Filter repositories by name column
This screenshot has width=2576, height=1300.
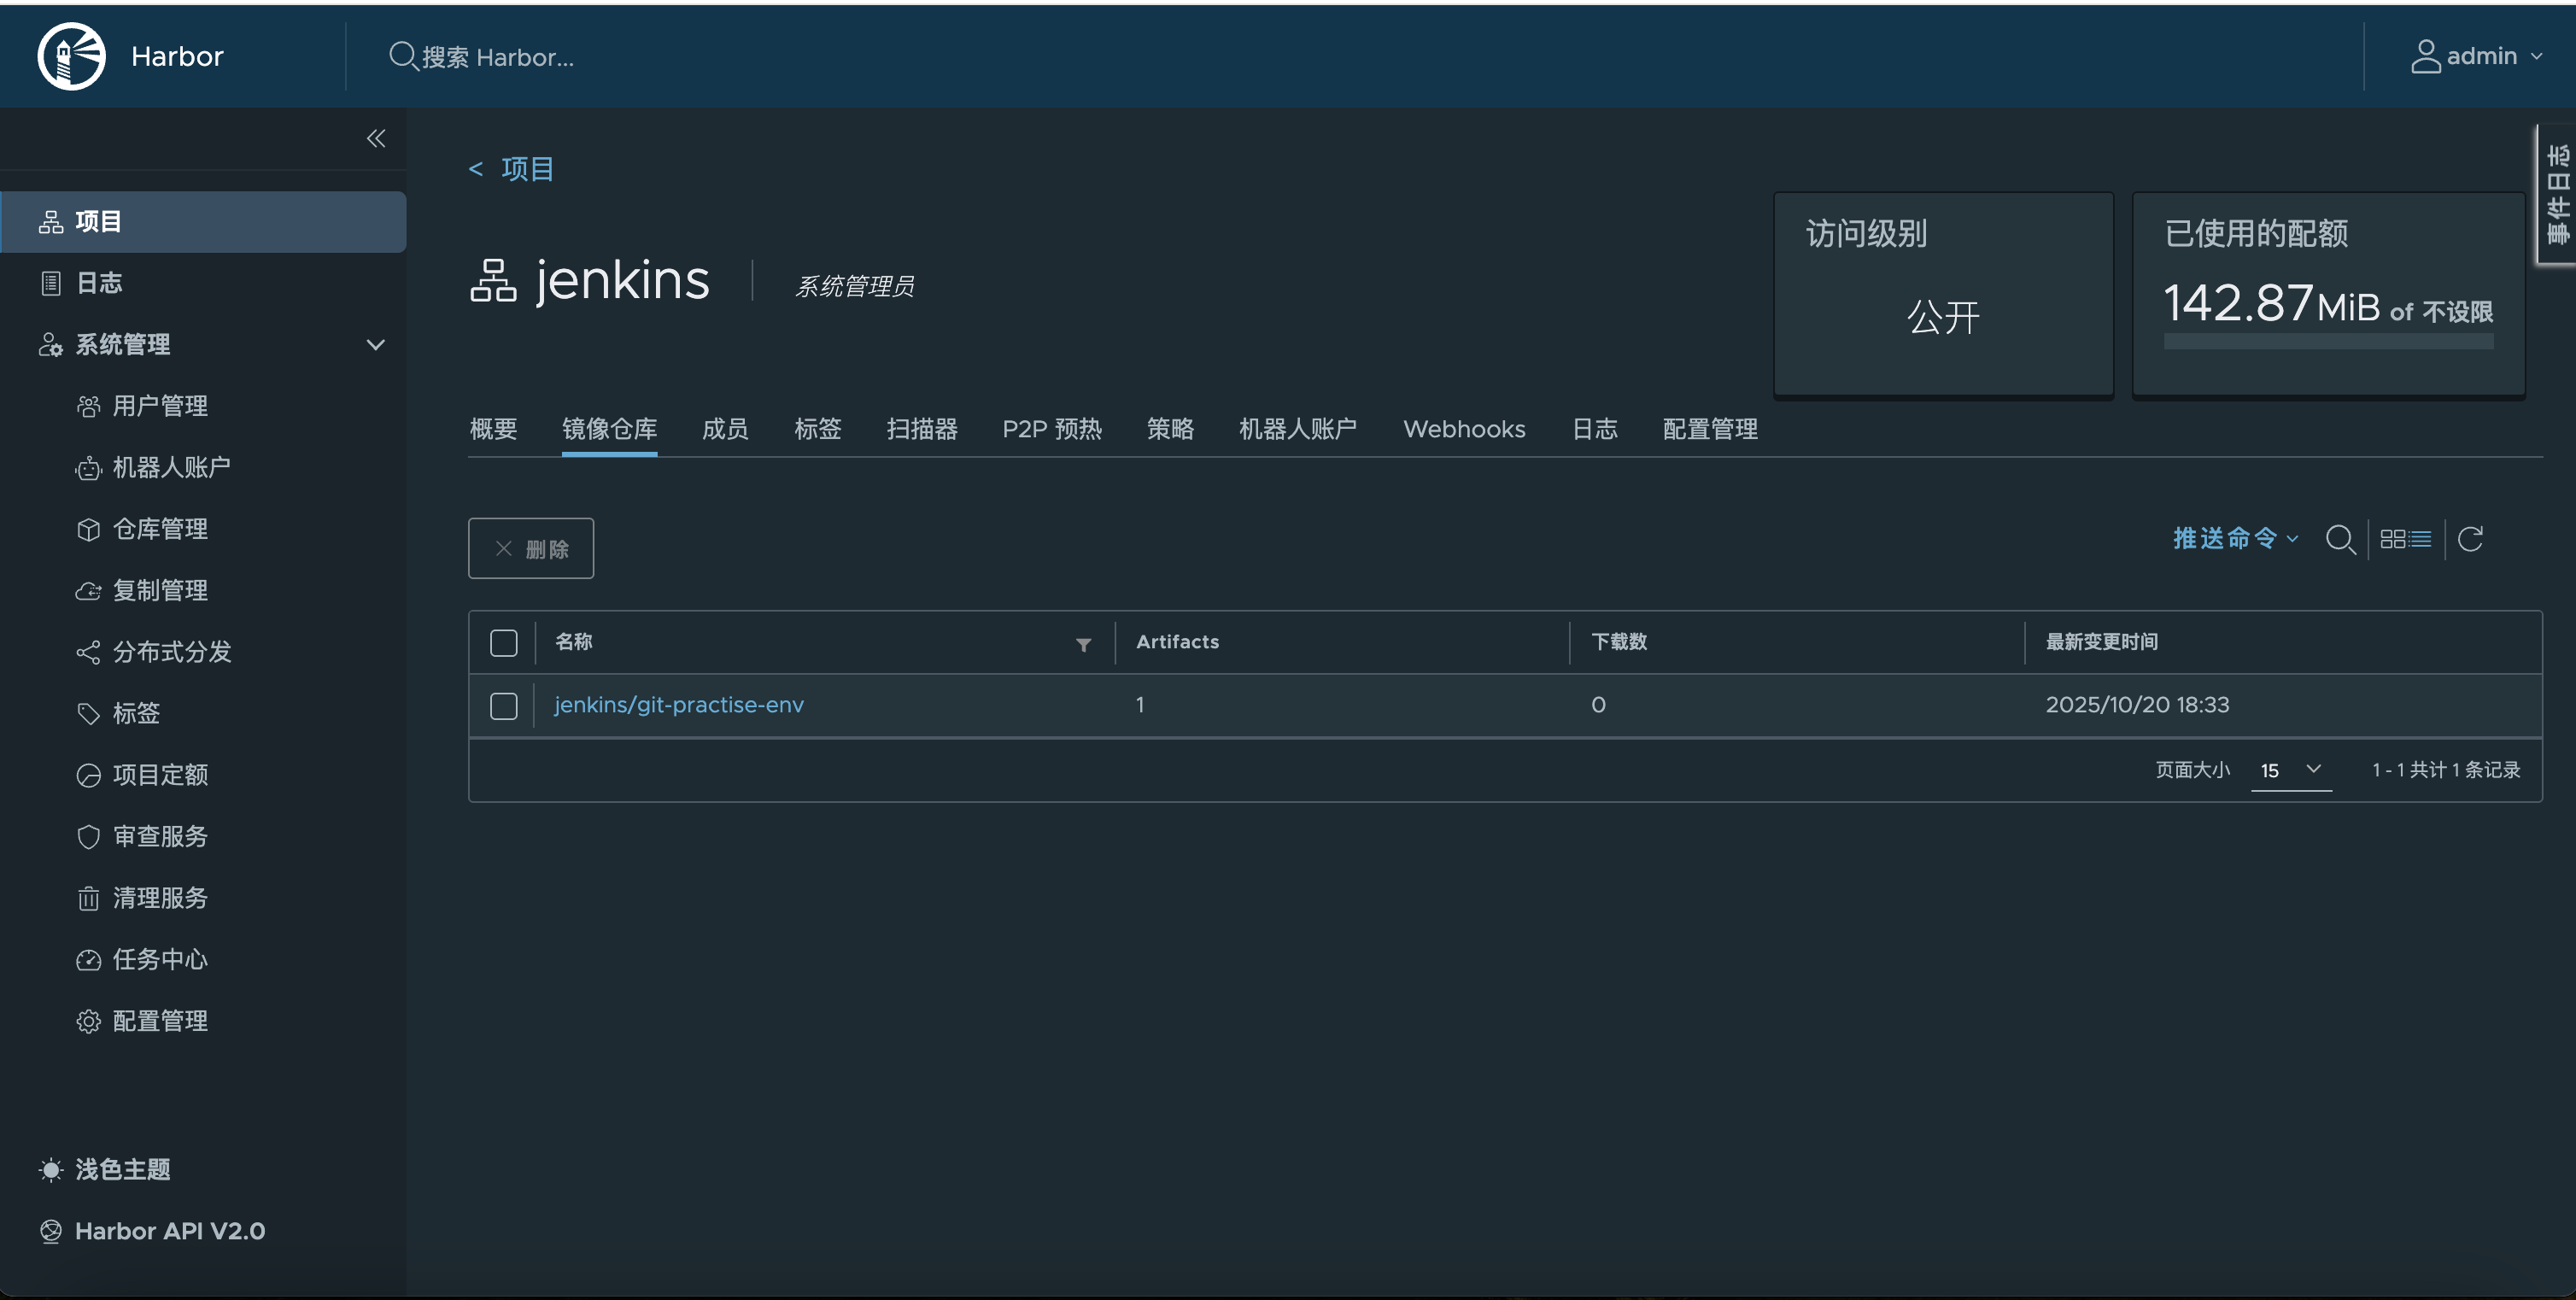tap(1083, 645)
